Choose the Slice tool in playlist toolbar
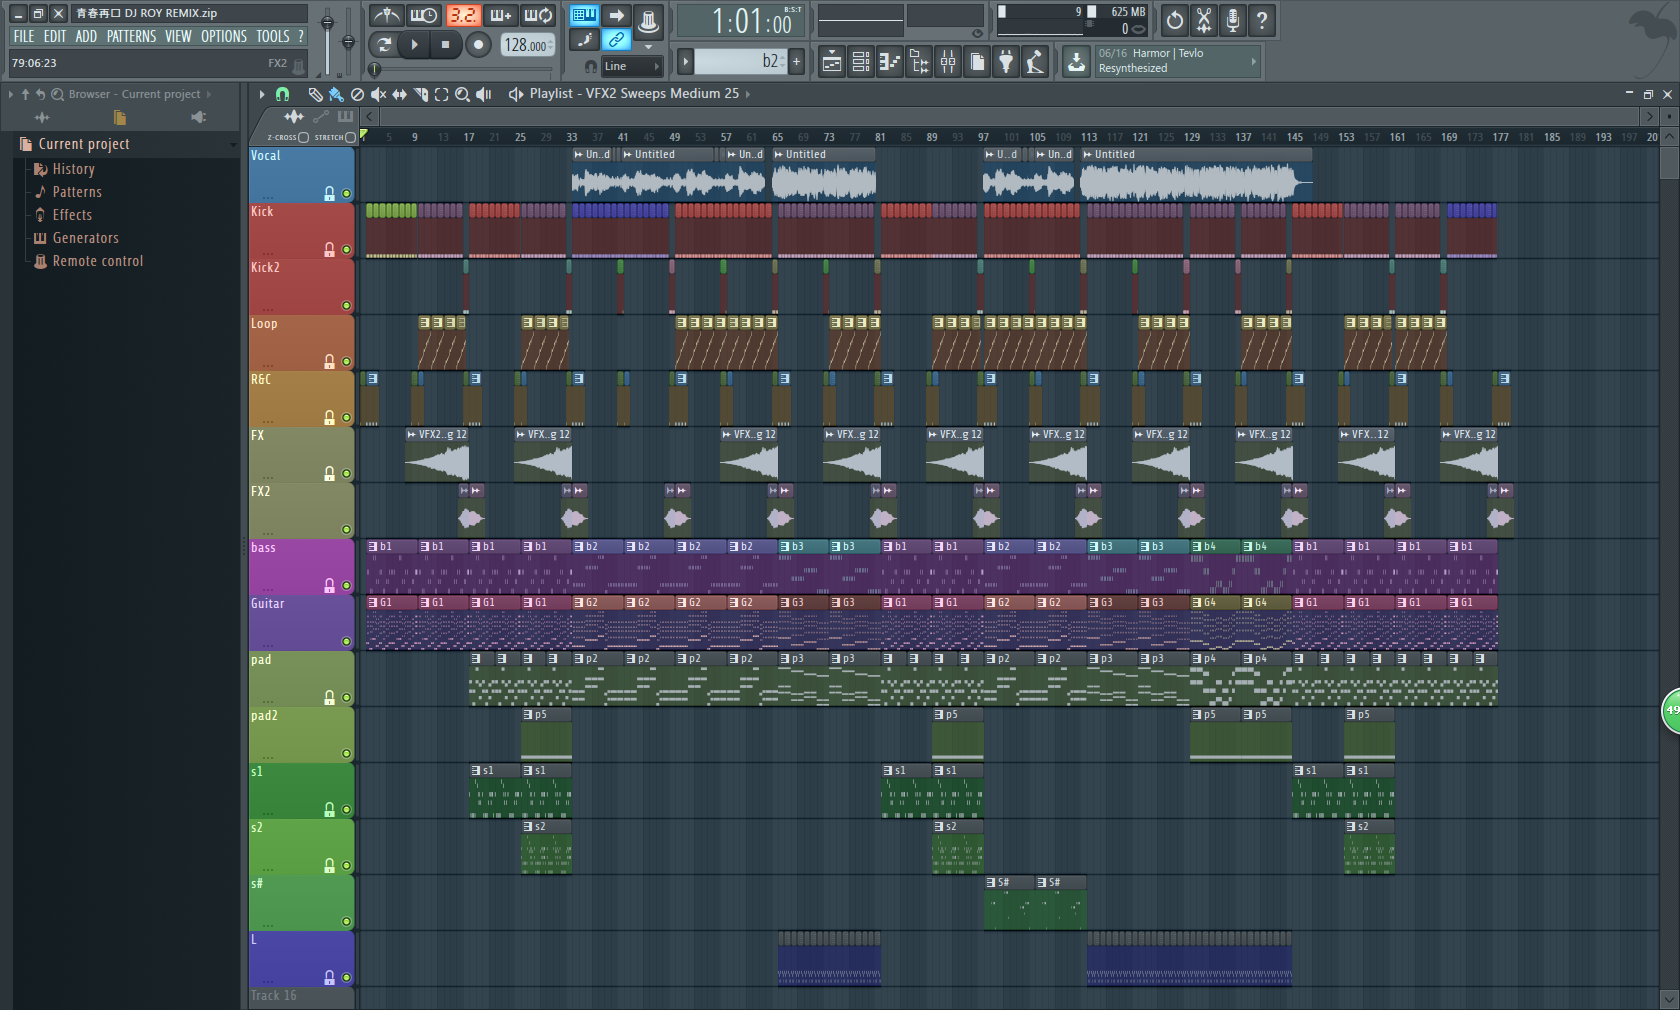Screen dimensions: 1680x1010 point(421,94)
